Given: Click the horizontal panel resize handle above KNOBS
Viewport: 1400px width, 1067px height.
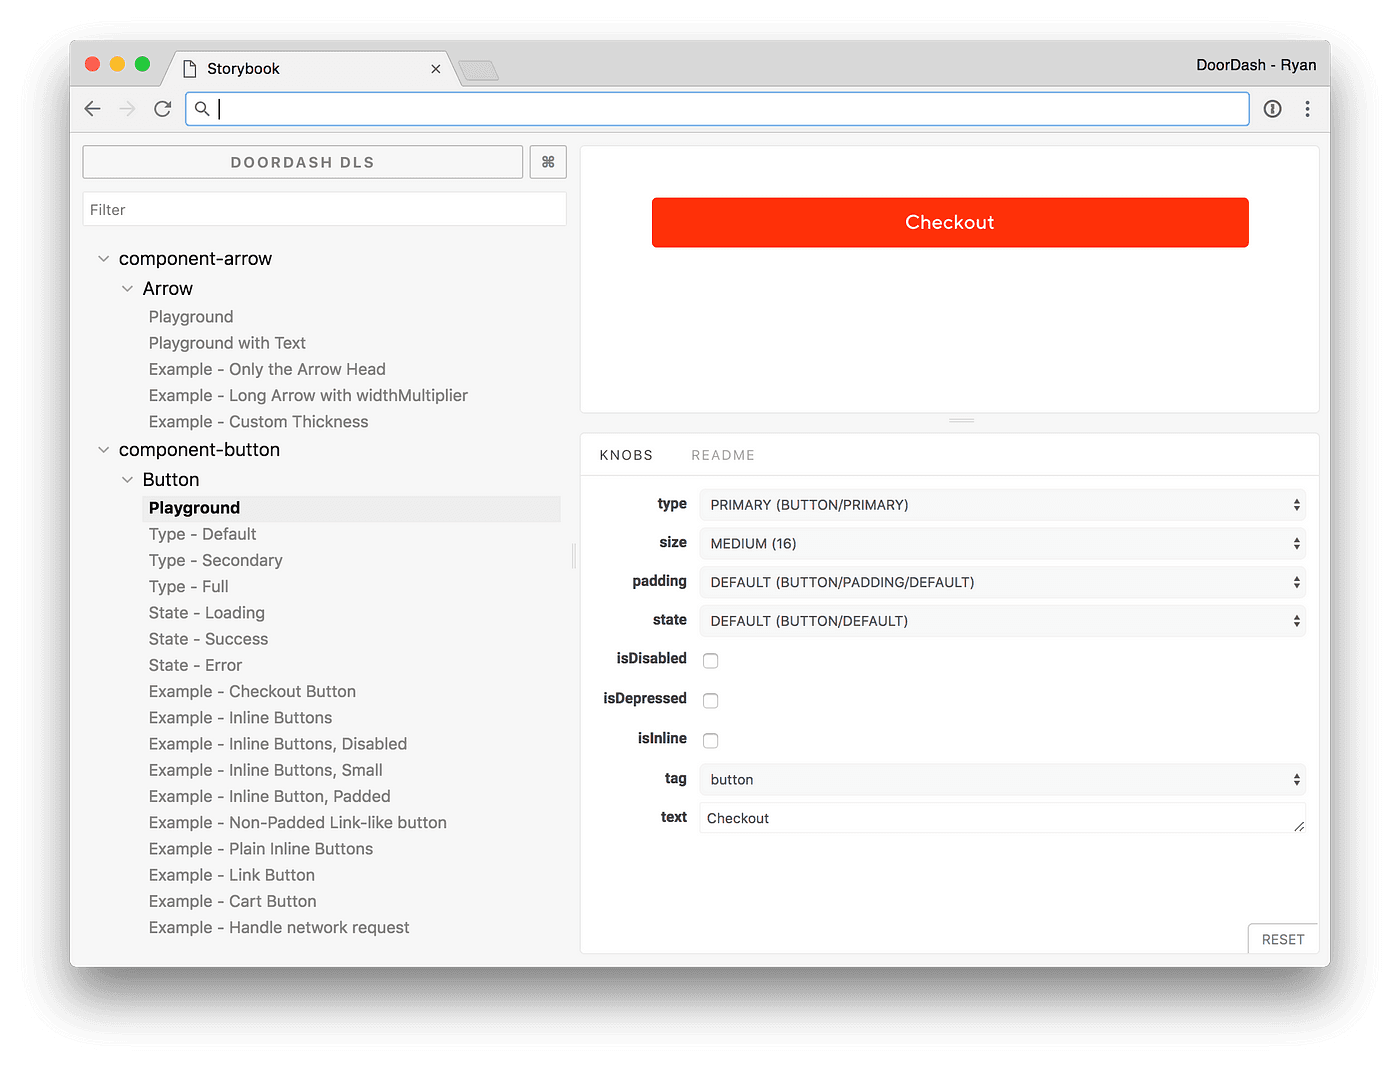Looking at the screenshot, I should point(962,421).
